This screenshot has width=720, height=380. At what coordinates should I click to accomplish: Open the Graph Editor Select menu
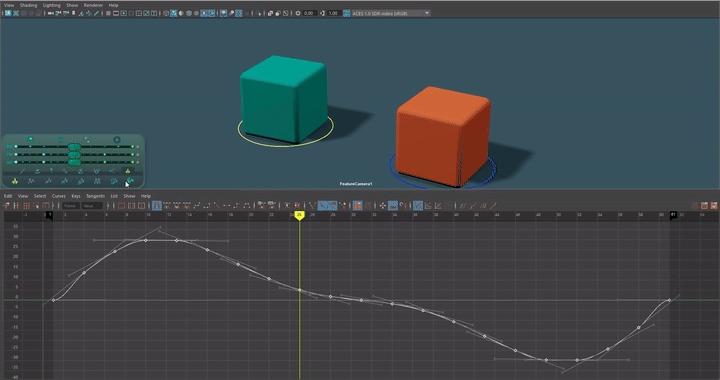(40, 196)
